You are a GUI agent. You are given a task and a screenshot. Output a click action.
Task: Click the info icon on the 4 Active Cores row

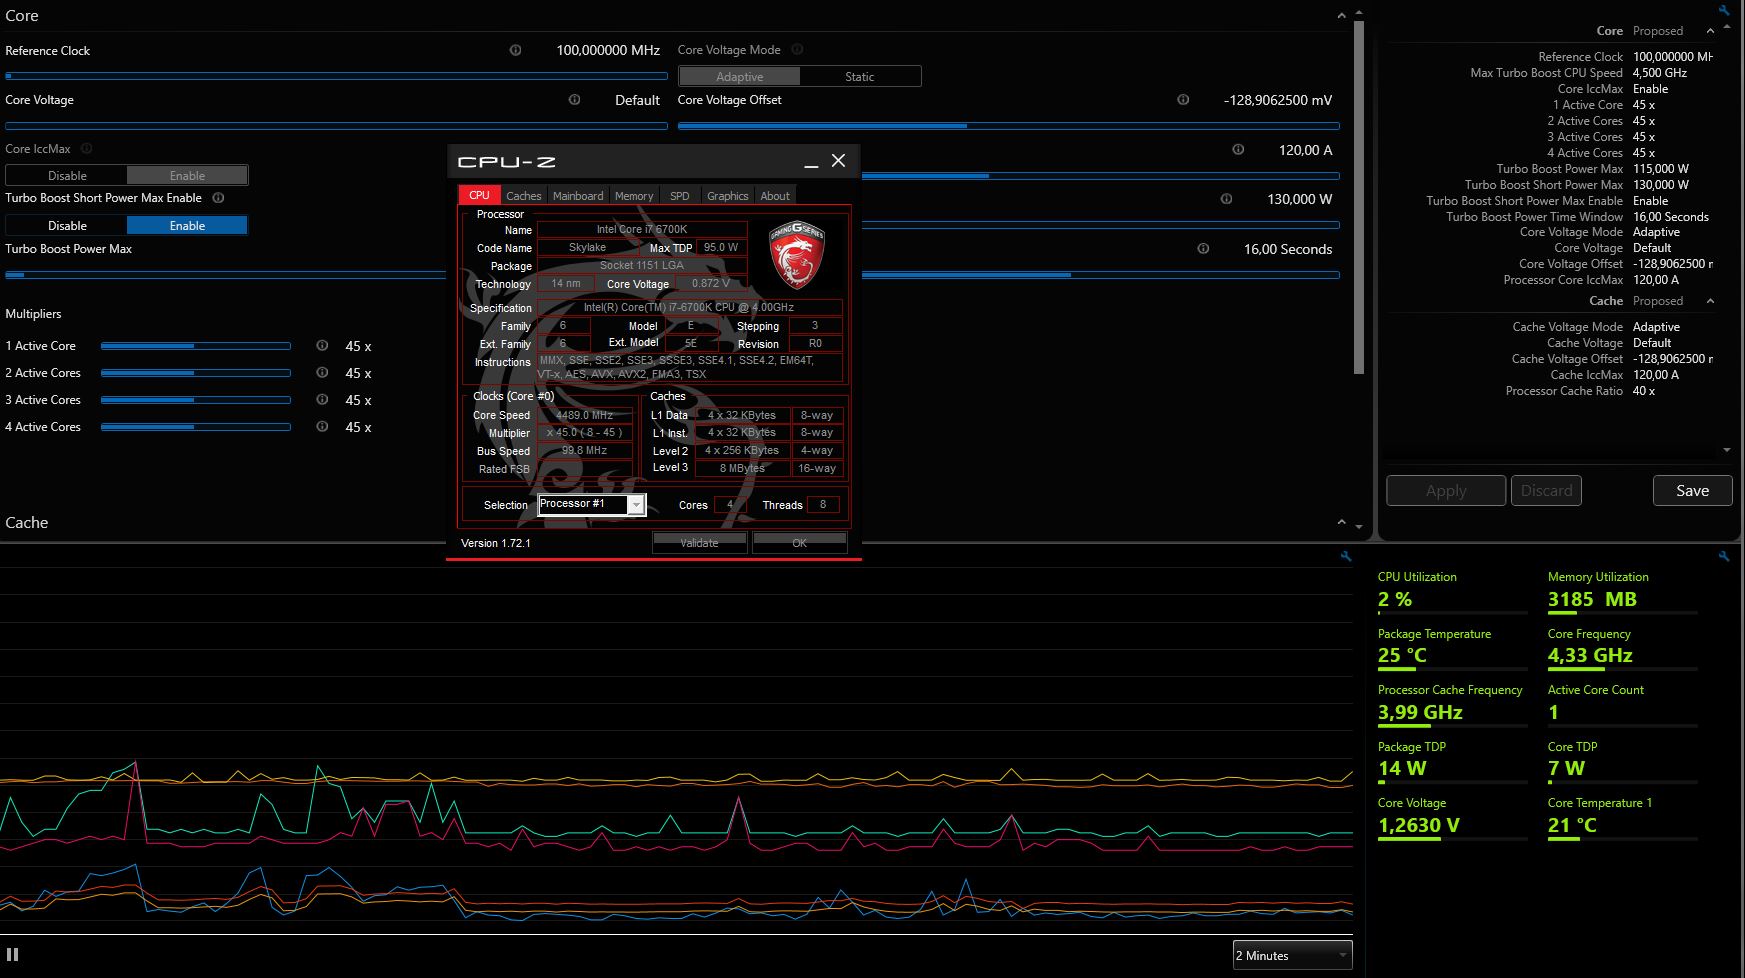coord(322,427)
